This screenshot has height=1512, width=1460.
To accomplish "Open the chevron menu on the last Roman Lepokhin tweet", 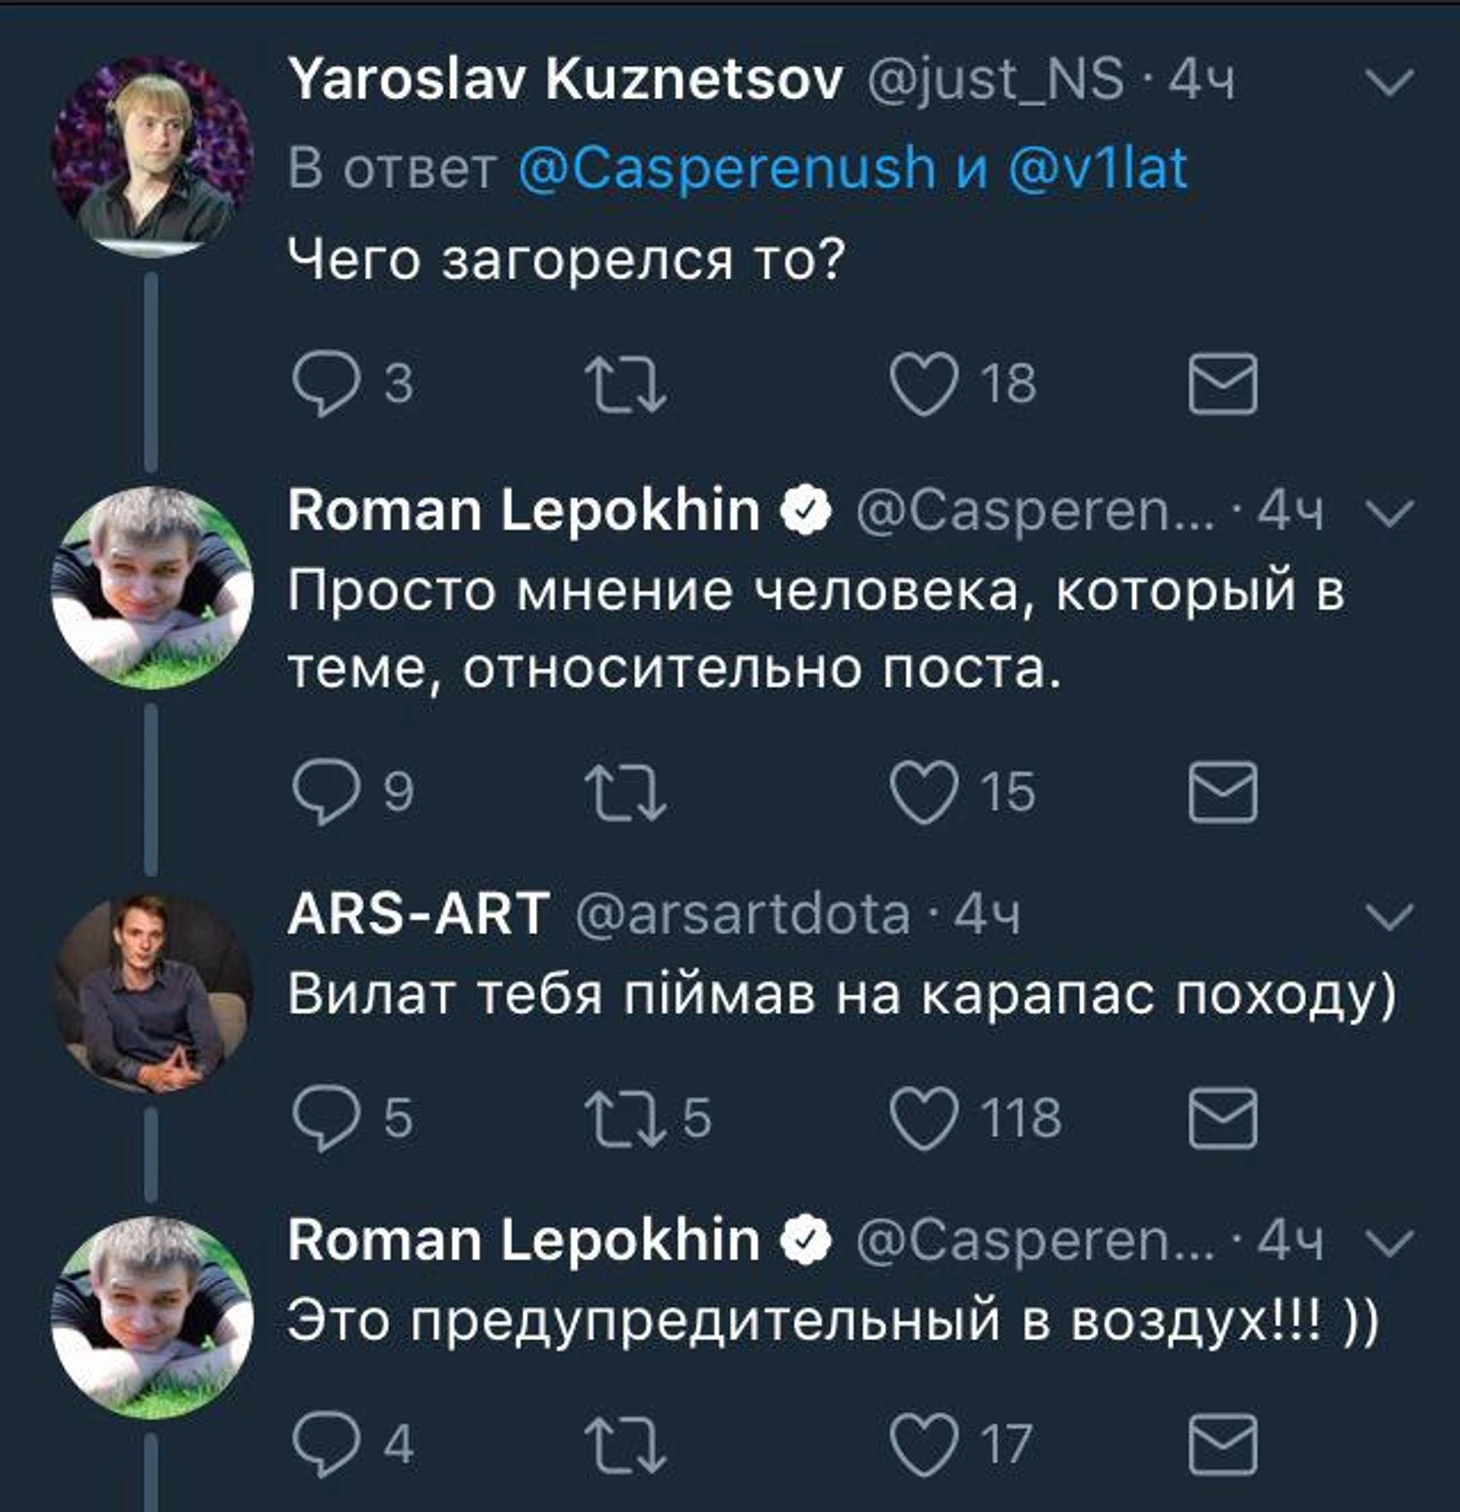I will (x=1390, y=1243).
